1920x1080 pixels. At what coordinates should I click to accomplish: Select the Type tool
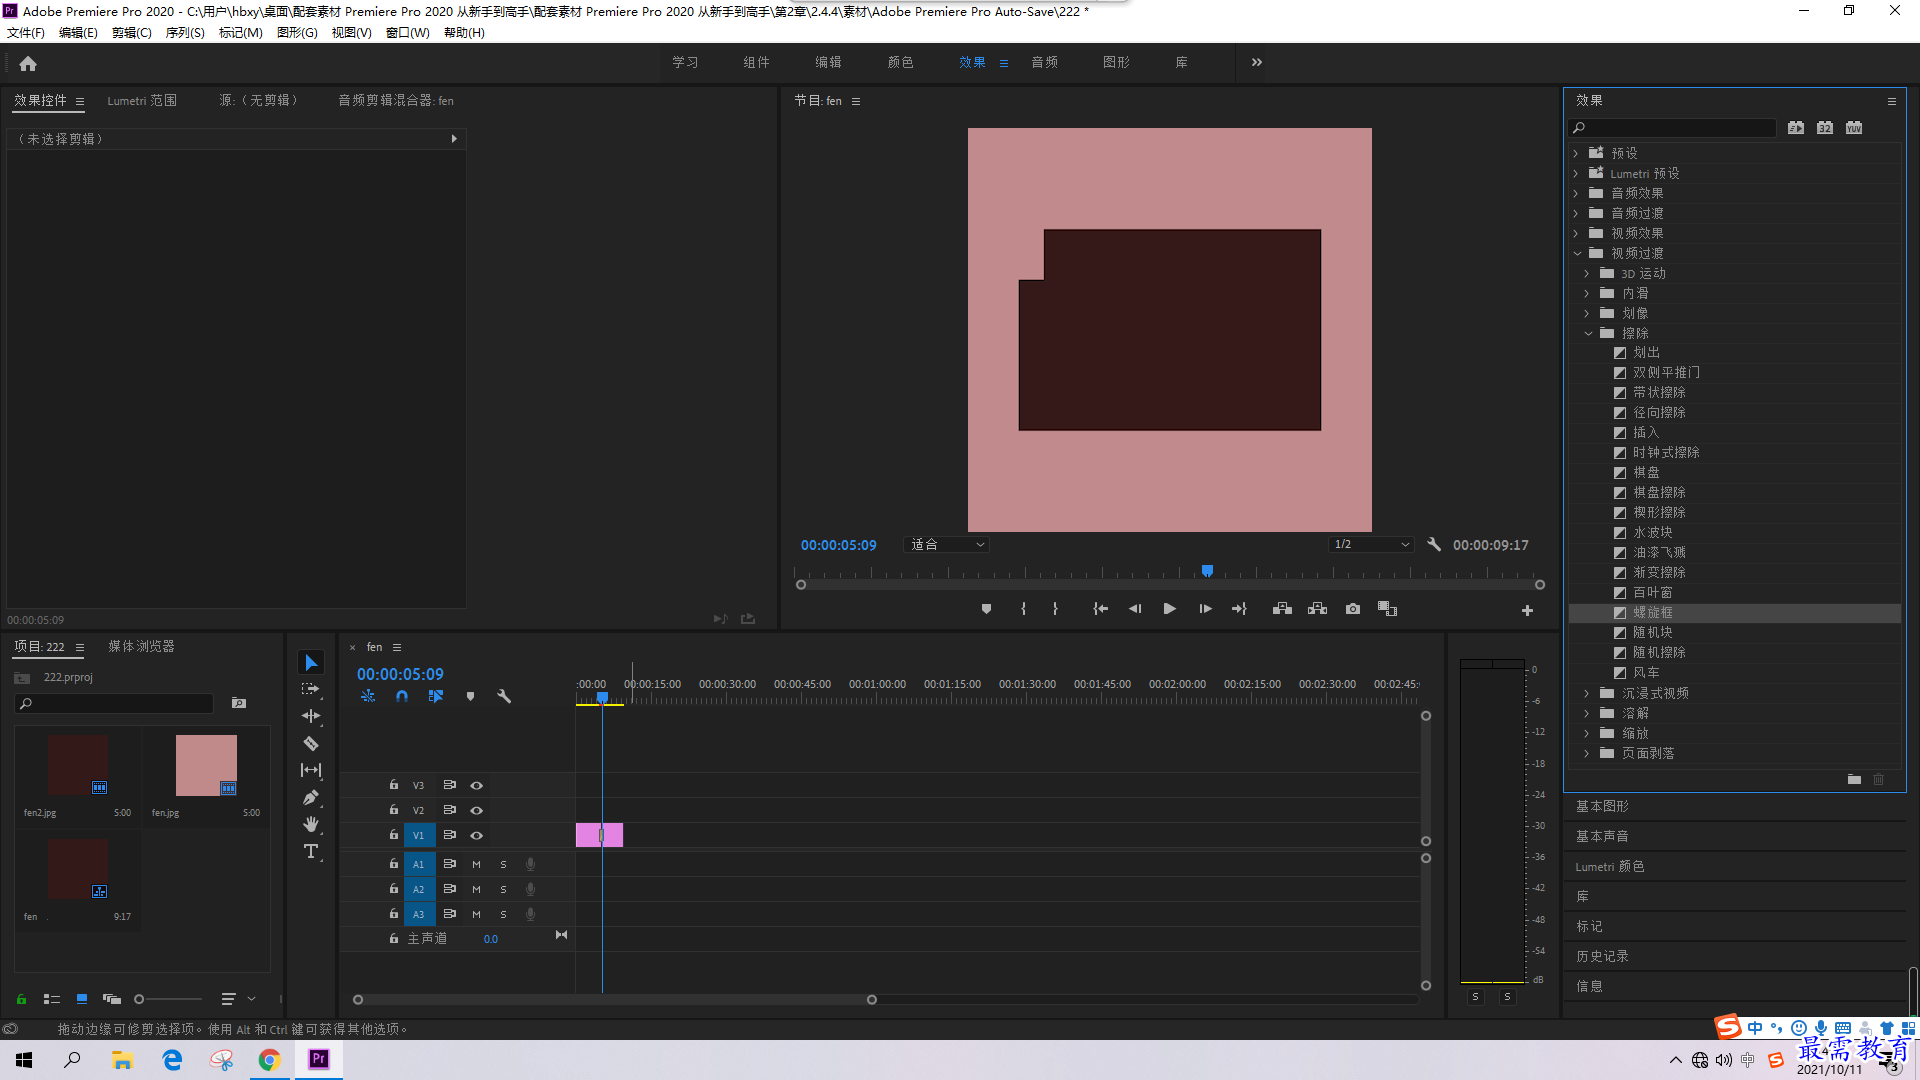311,851
